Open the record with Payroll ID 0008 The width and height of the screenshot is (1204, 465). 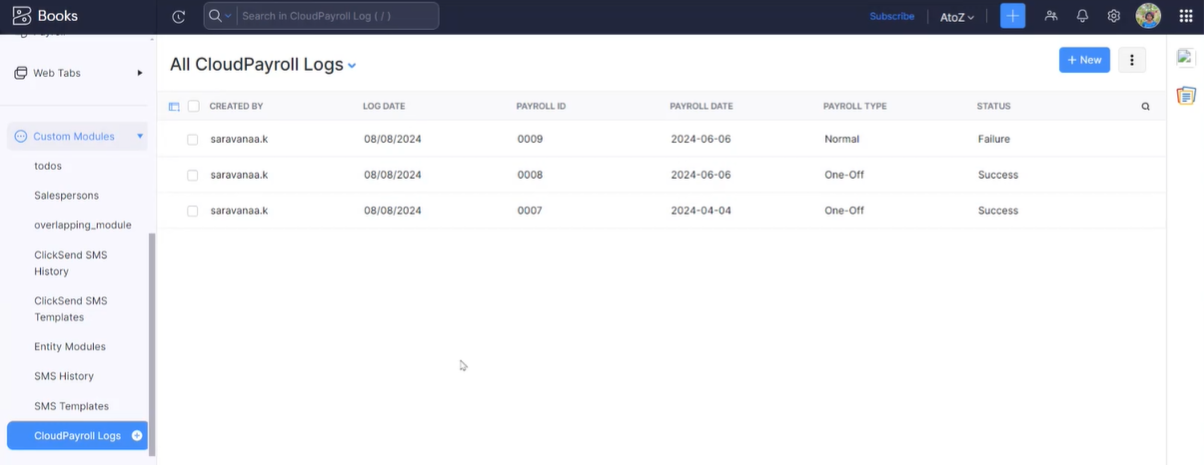pyautogui.click(x=530, y=175)
